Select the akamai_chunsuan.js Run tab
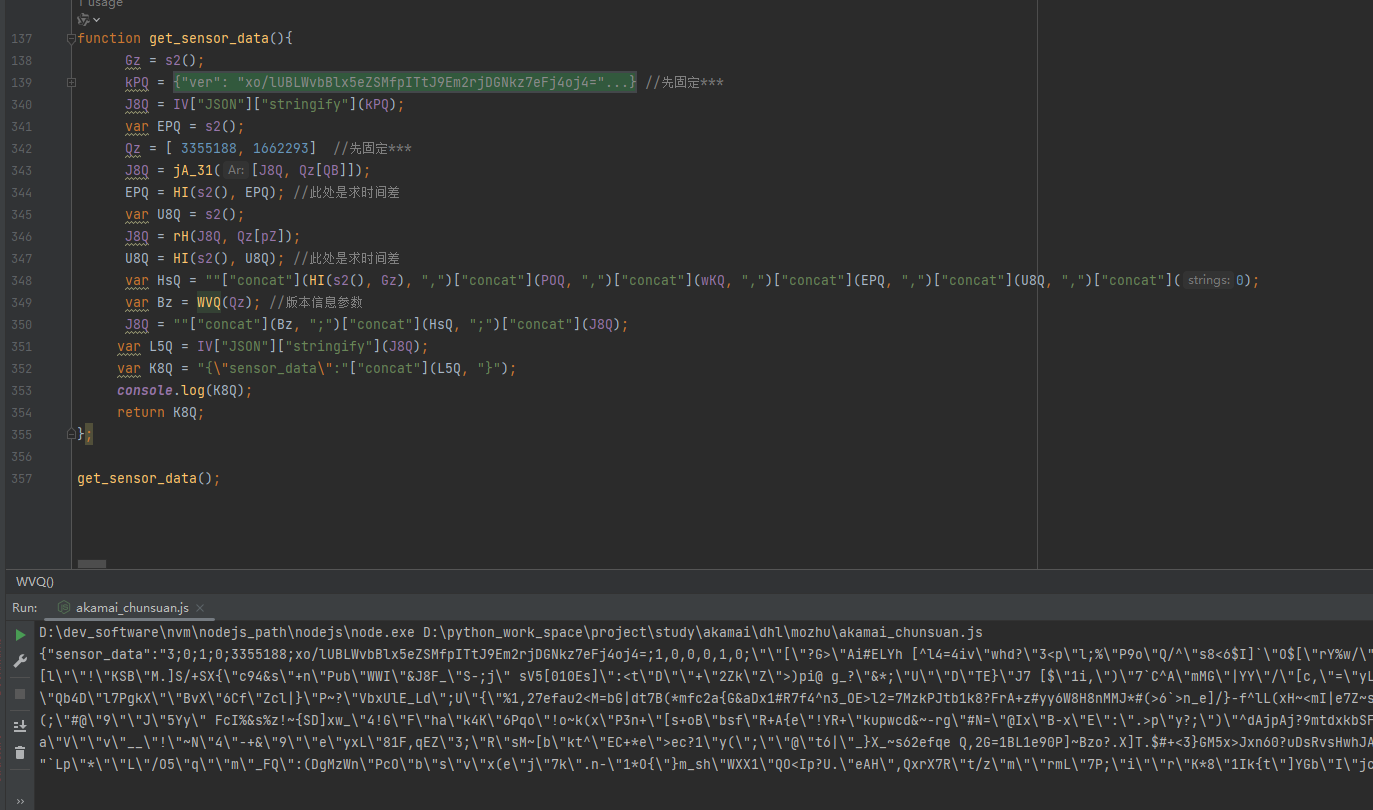This screenshot has width=1373, height=810. (131, 608)
